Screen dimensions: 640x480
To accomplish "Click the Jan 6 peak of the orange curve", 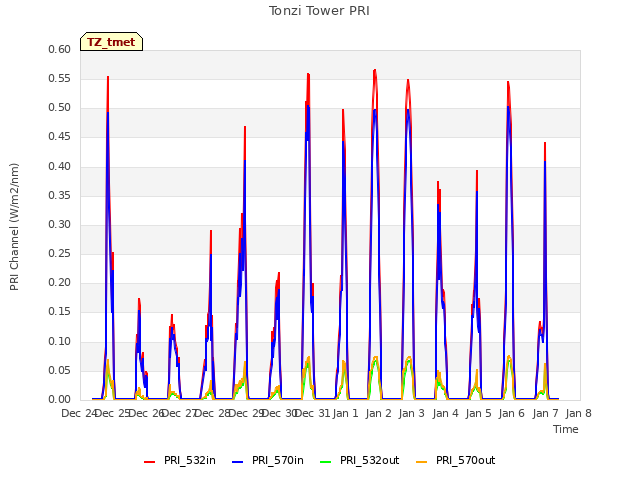I will (x=509, y=357).
